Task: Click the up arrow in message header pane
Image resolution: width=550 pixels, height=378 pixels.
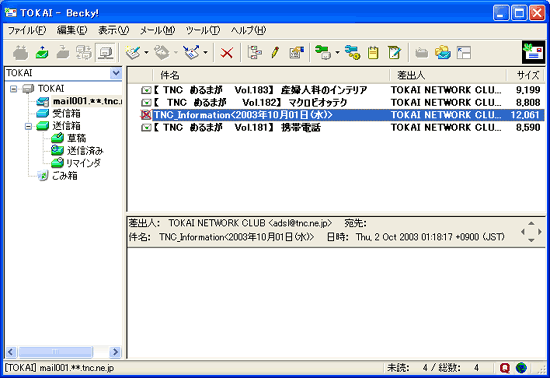Action: (x=531, y=223)
